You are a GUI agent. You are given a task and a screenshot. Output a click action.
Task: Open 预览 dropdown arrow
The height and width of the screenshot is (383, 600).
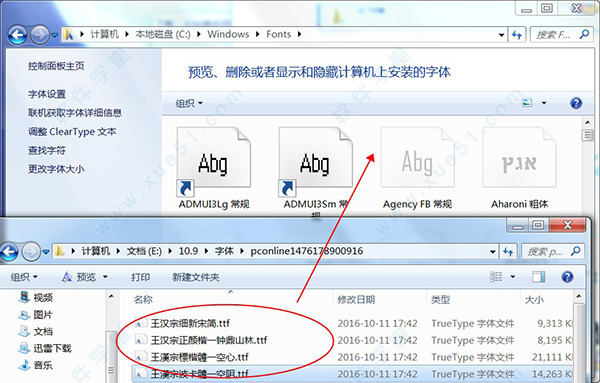(105, 277)
